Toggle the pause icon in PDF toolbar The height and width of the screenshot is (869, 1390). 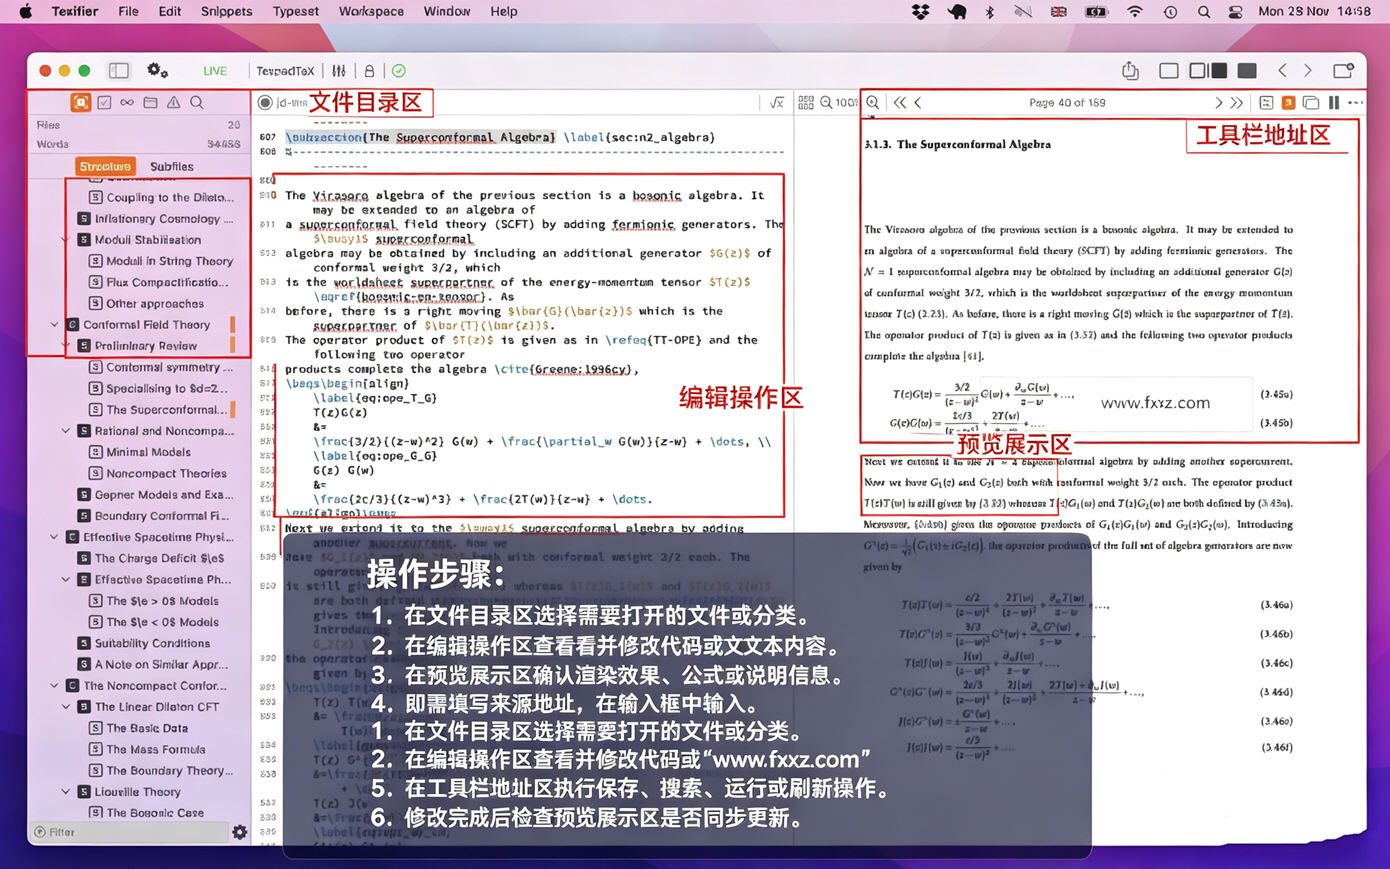pos(1333,102)
